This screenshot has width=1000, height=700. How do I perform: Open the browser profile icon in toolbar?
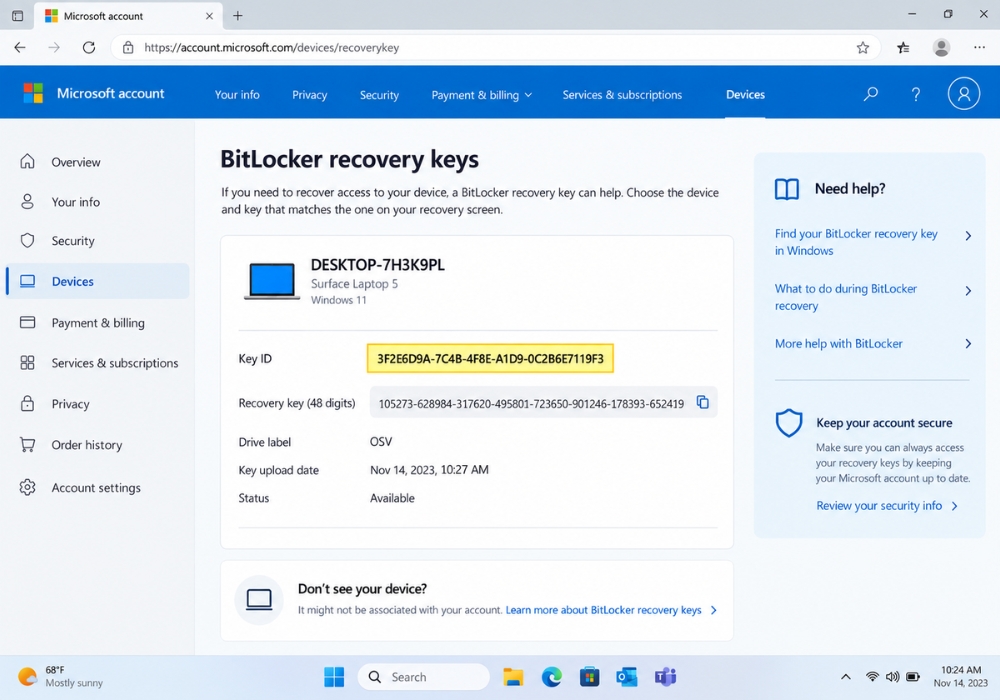pyautogui.click(x=941, y=48)
